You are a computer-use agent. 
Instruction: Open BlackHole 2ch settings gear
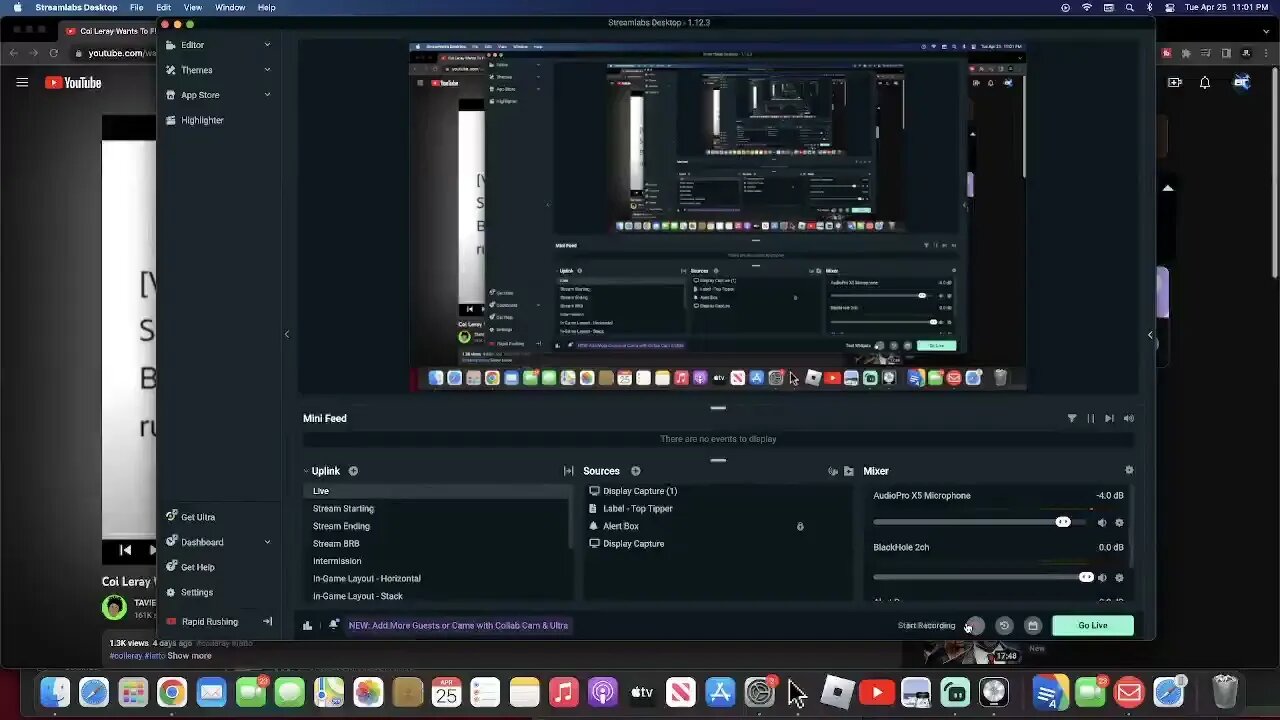tap(1119, 577)
